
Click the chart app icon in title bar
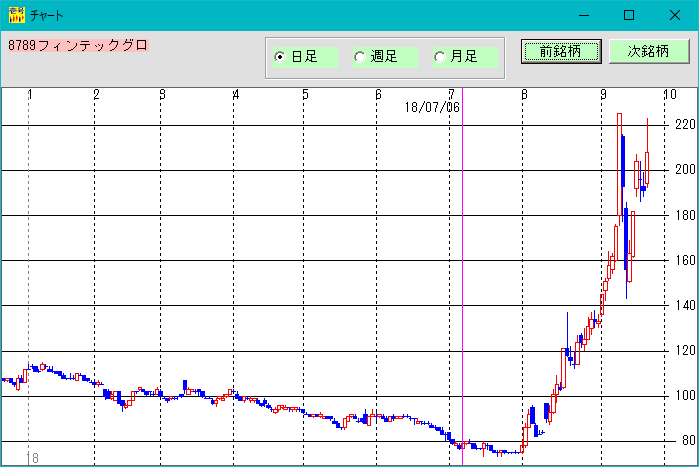coord(16,15)
